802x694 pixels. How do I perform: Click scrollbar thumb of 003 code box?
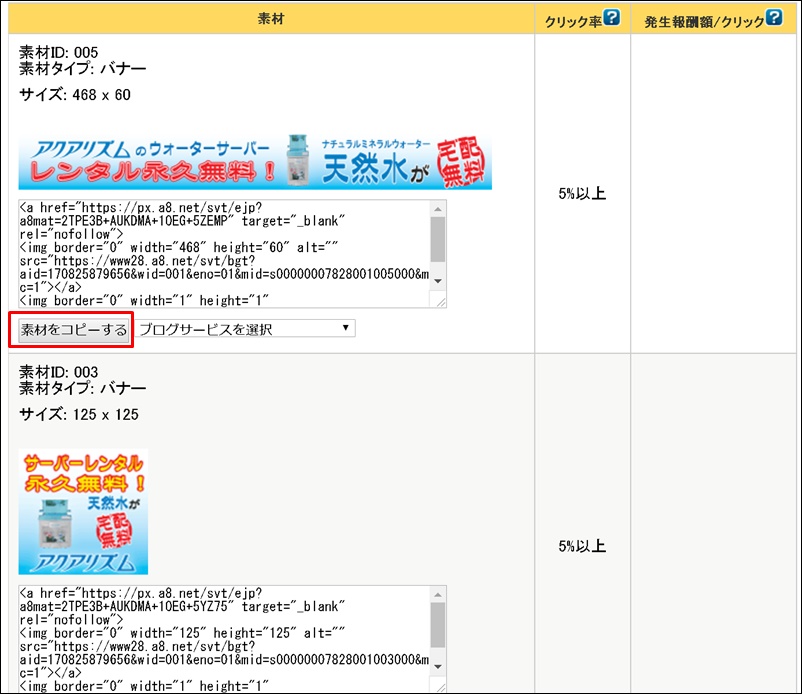438,625
